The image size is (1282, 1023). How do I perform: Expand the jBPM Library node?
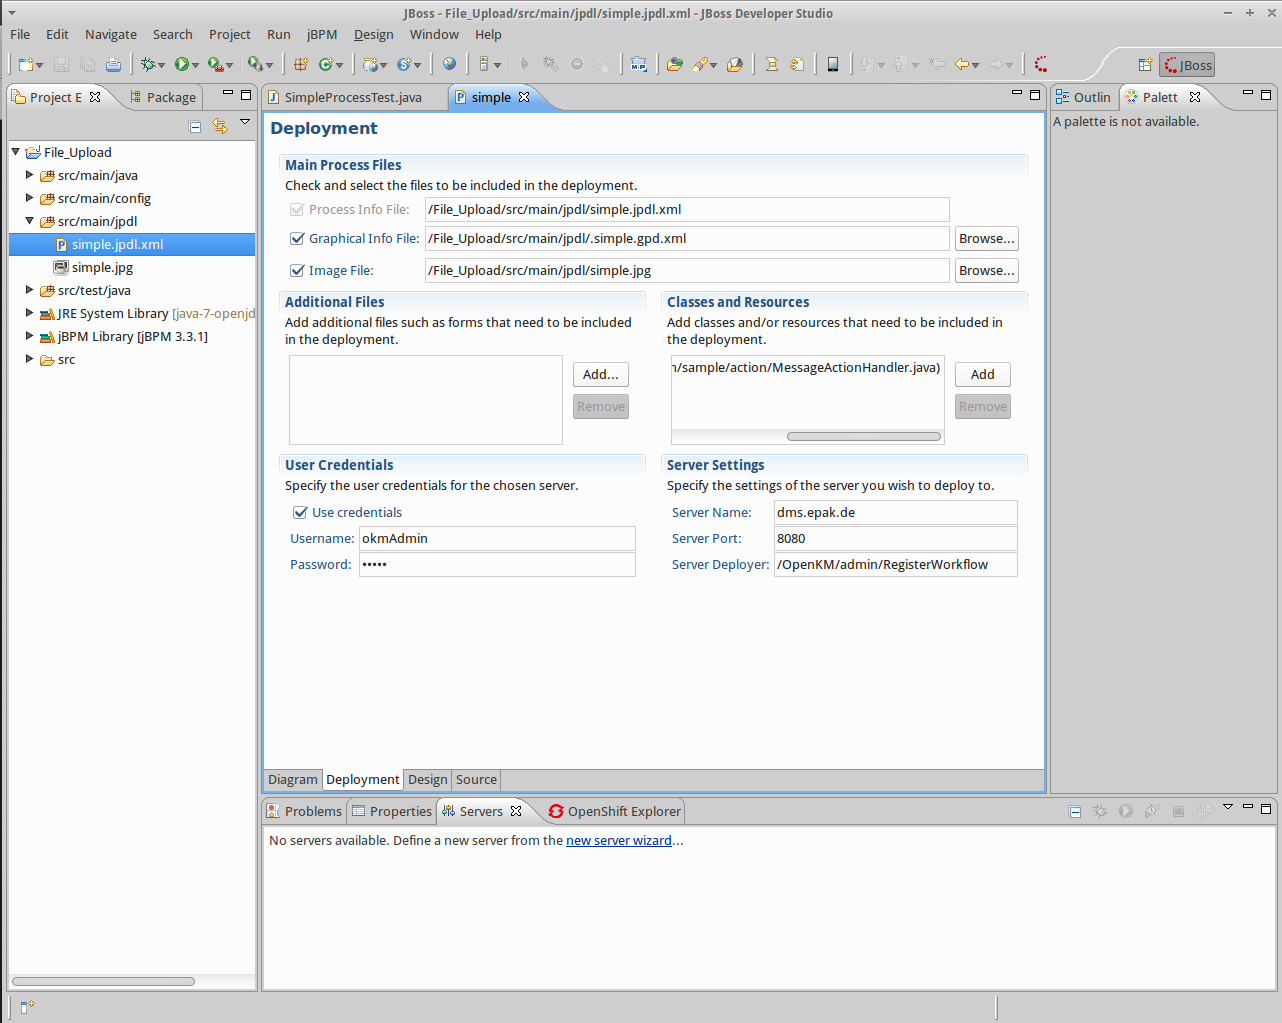tap(29, 336)
